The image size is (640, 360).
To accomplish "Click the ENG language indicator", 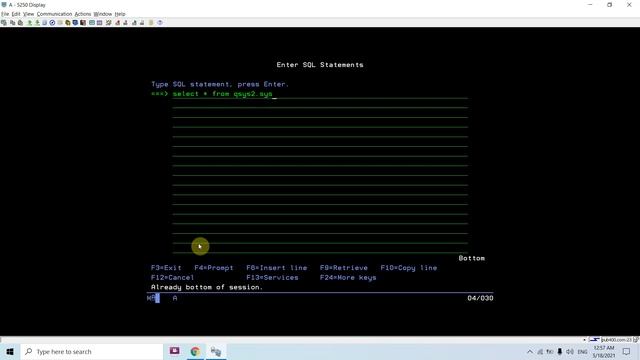I will [582, 351].
